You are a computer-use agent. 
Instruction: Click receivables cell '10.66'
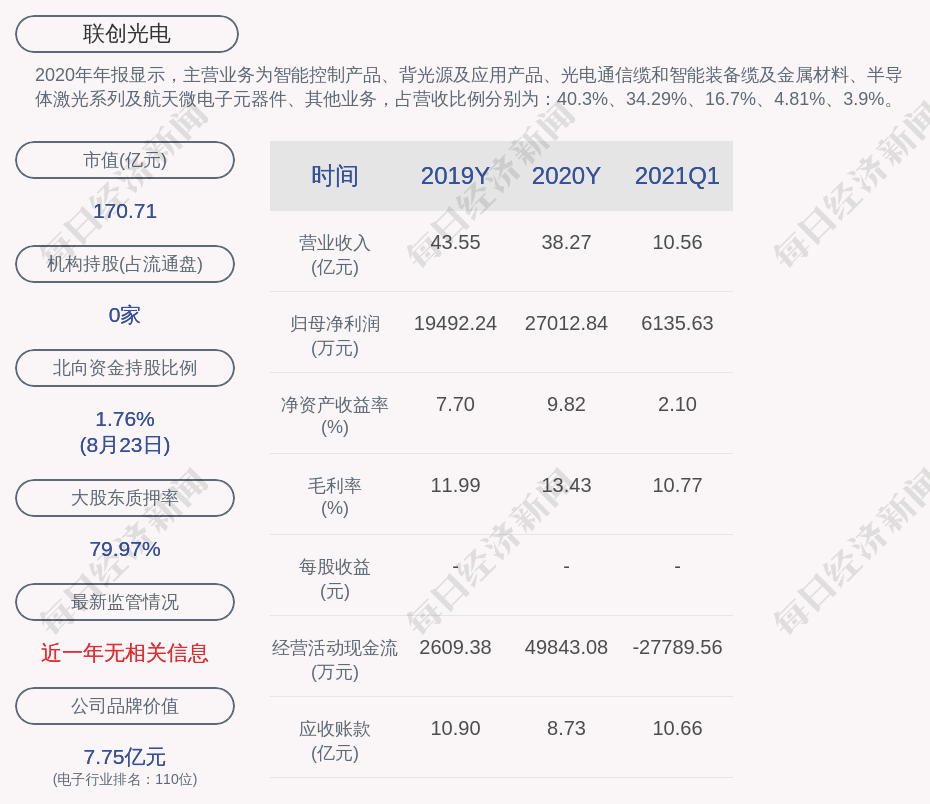pyautogui.click(x=677, y=728)
